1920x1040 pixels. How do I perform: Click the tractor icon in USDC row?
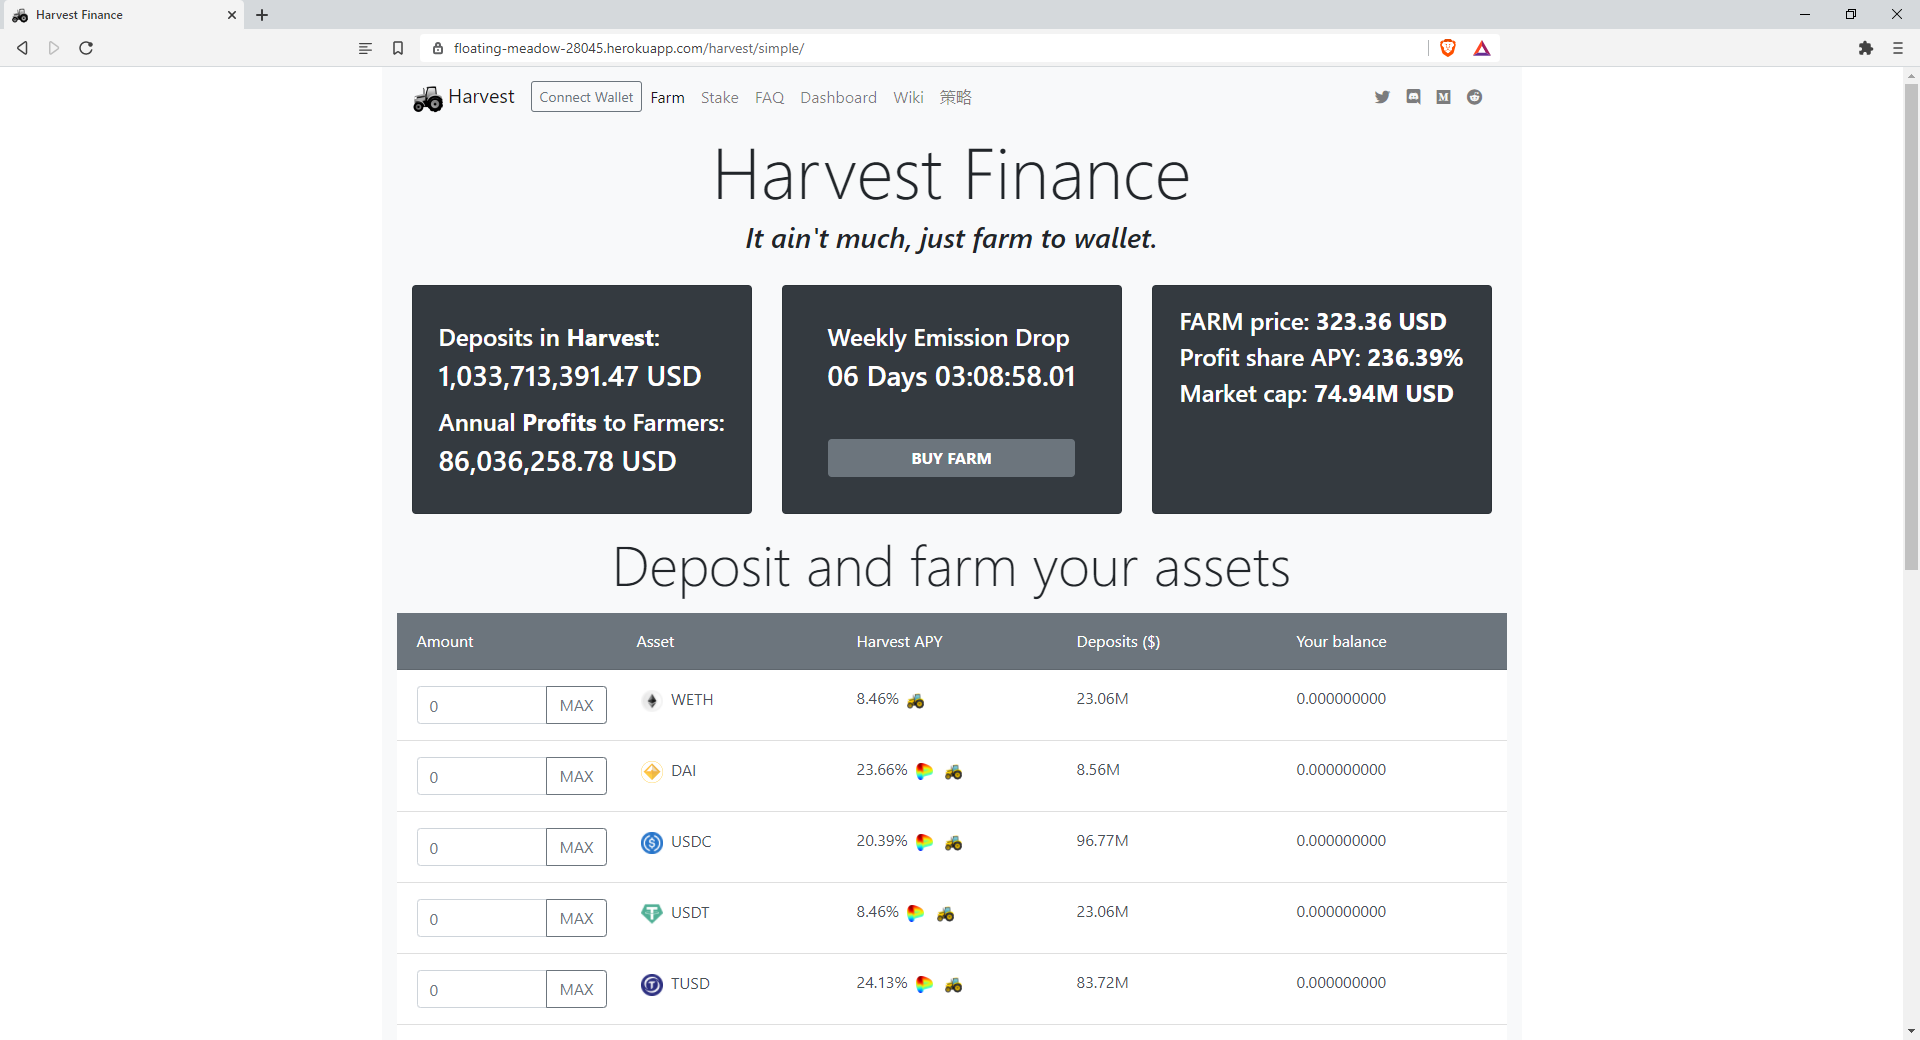[x=953, y=843]
